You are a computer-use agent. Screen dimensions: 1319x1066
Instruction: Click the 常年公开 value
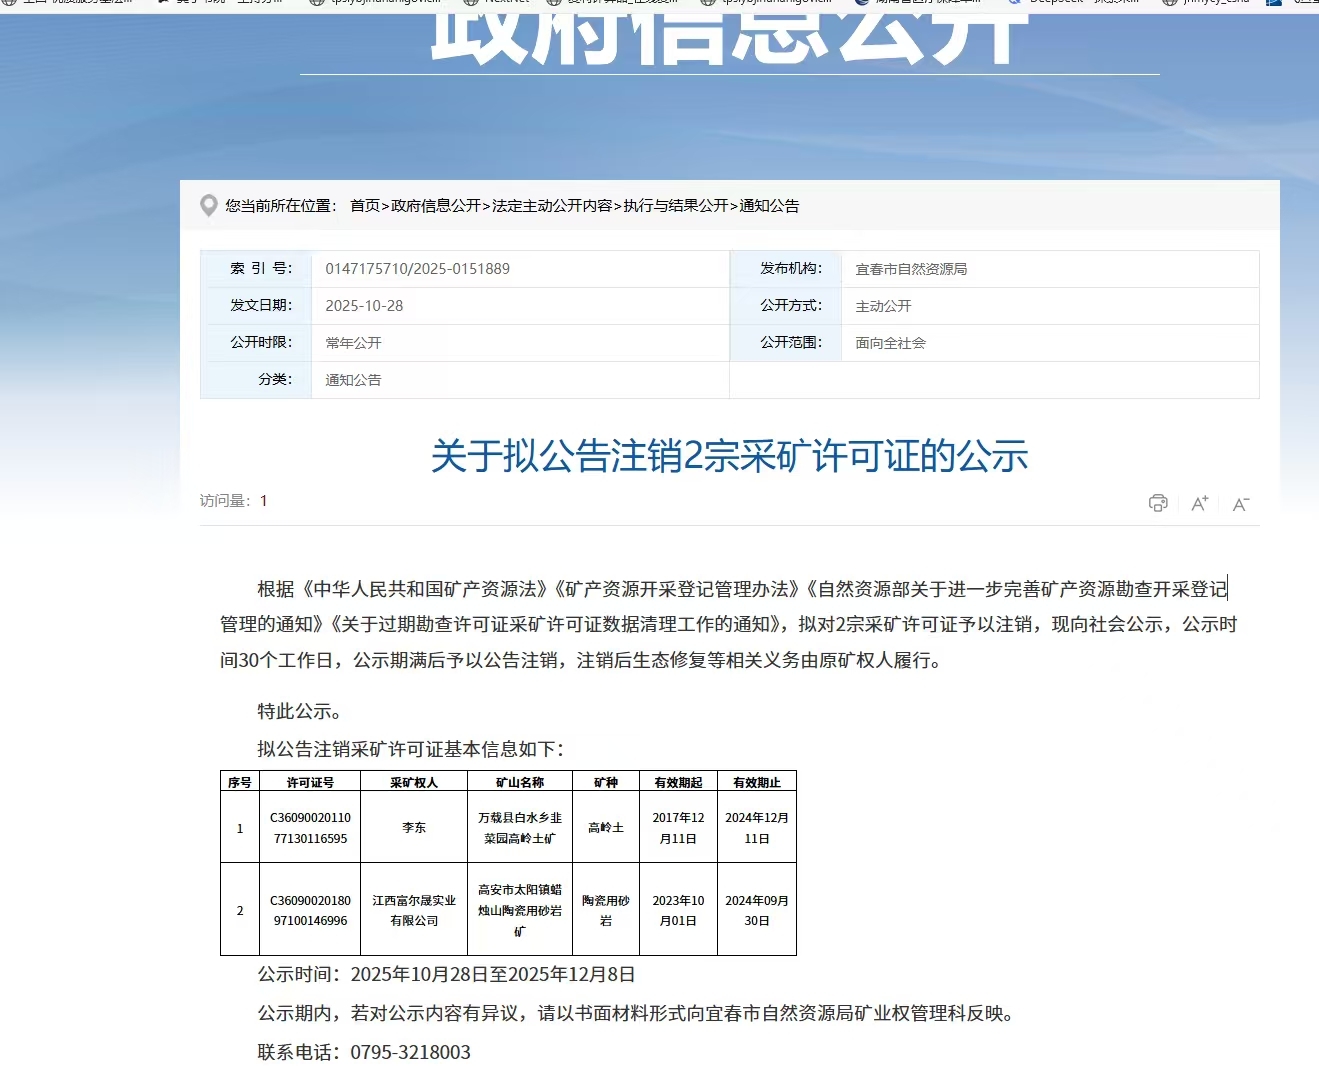click(x=353, y=343)
